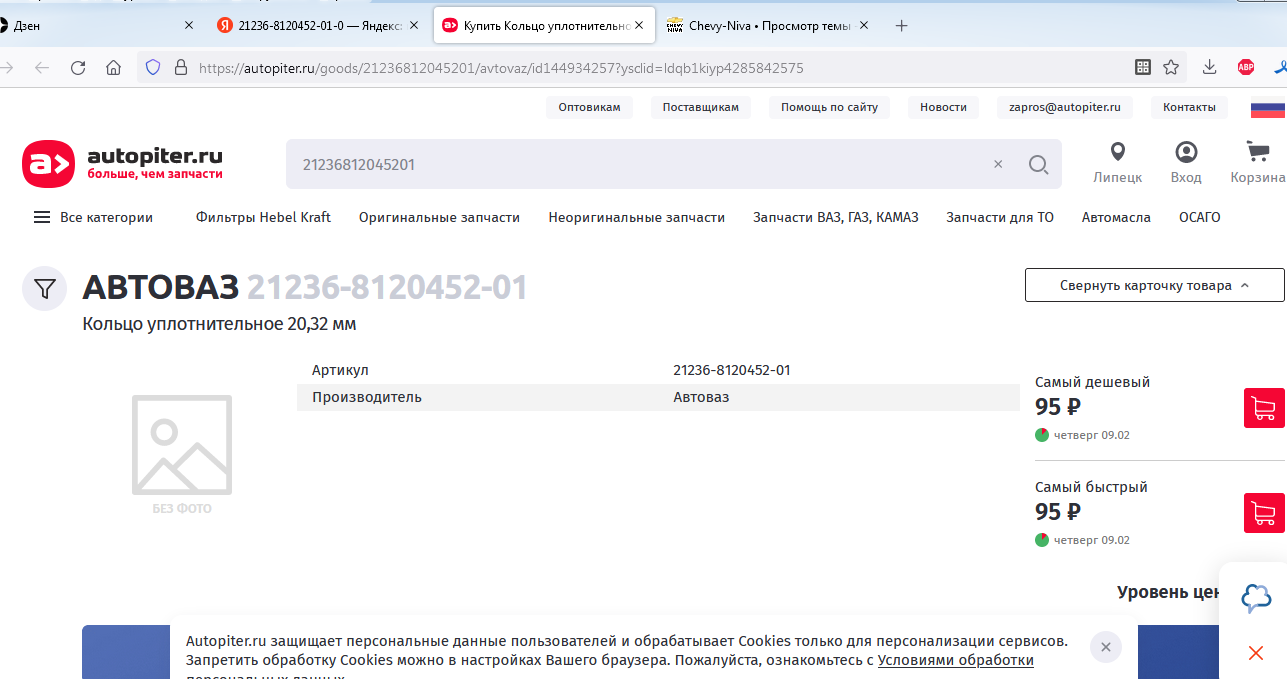1287x679 pixels.
Task: Click the shield tracking protection icon
Action: (x=153, y=68)
